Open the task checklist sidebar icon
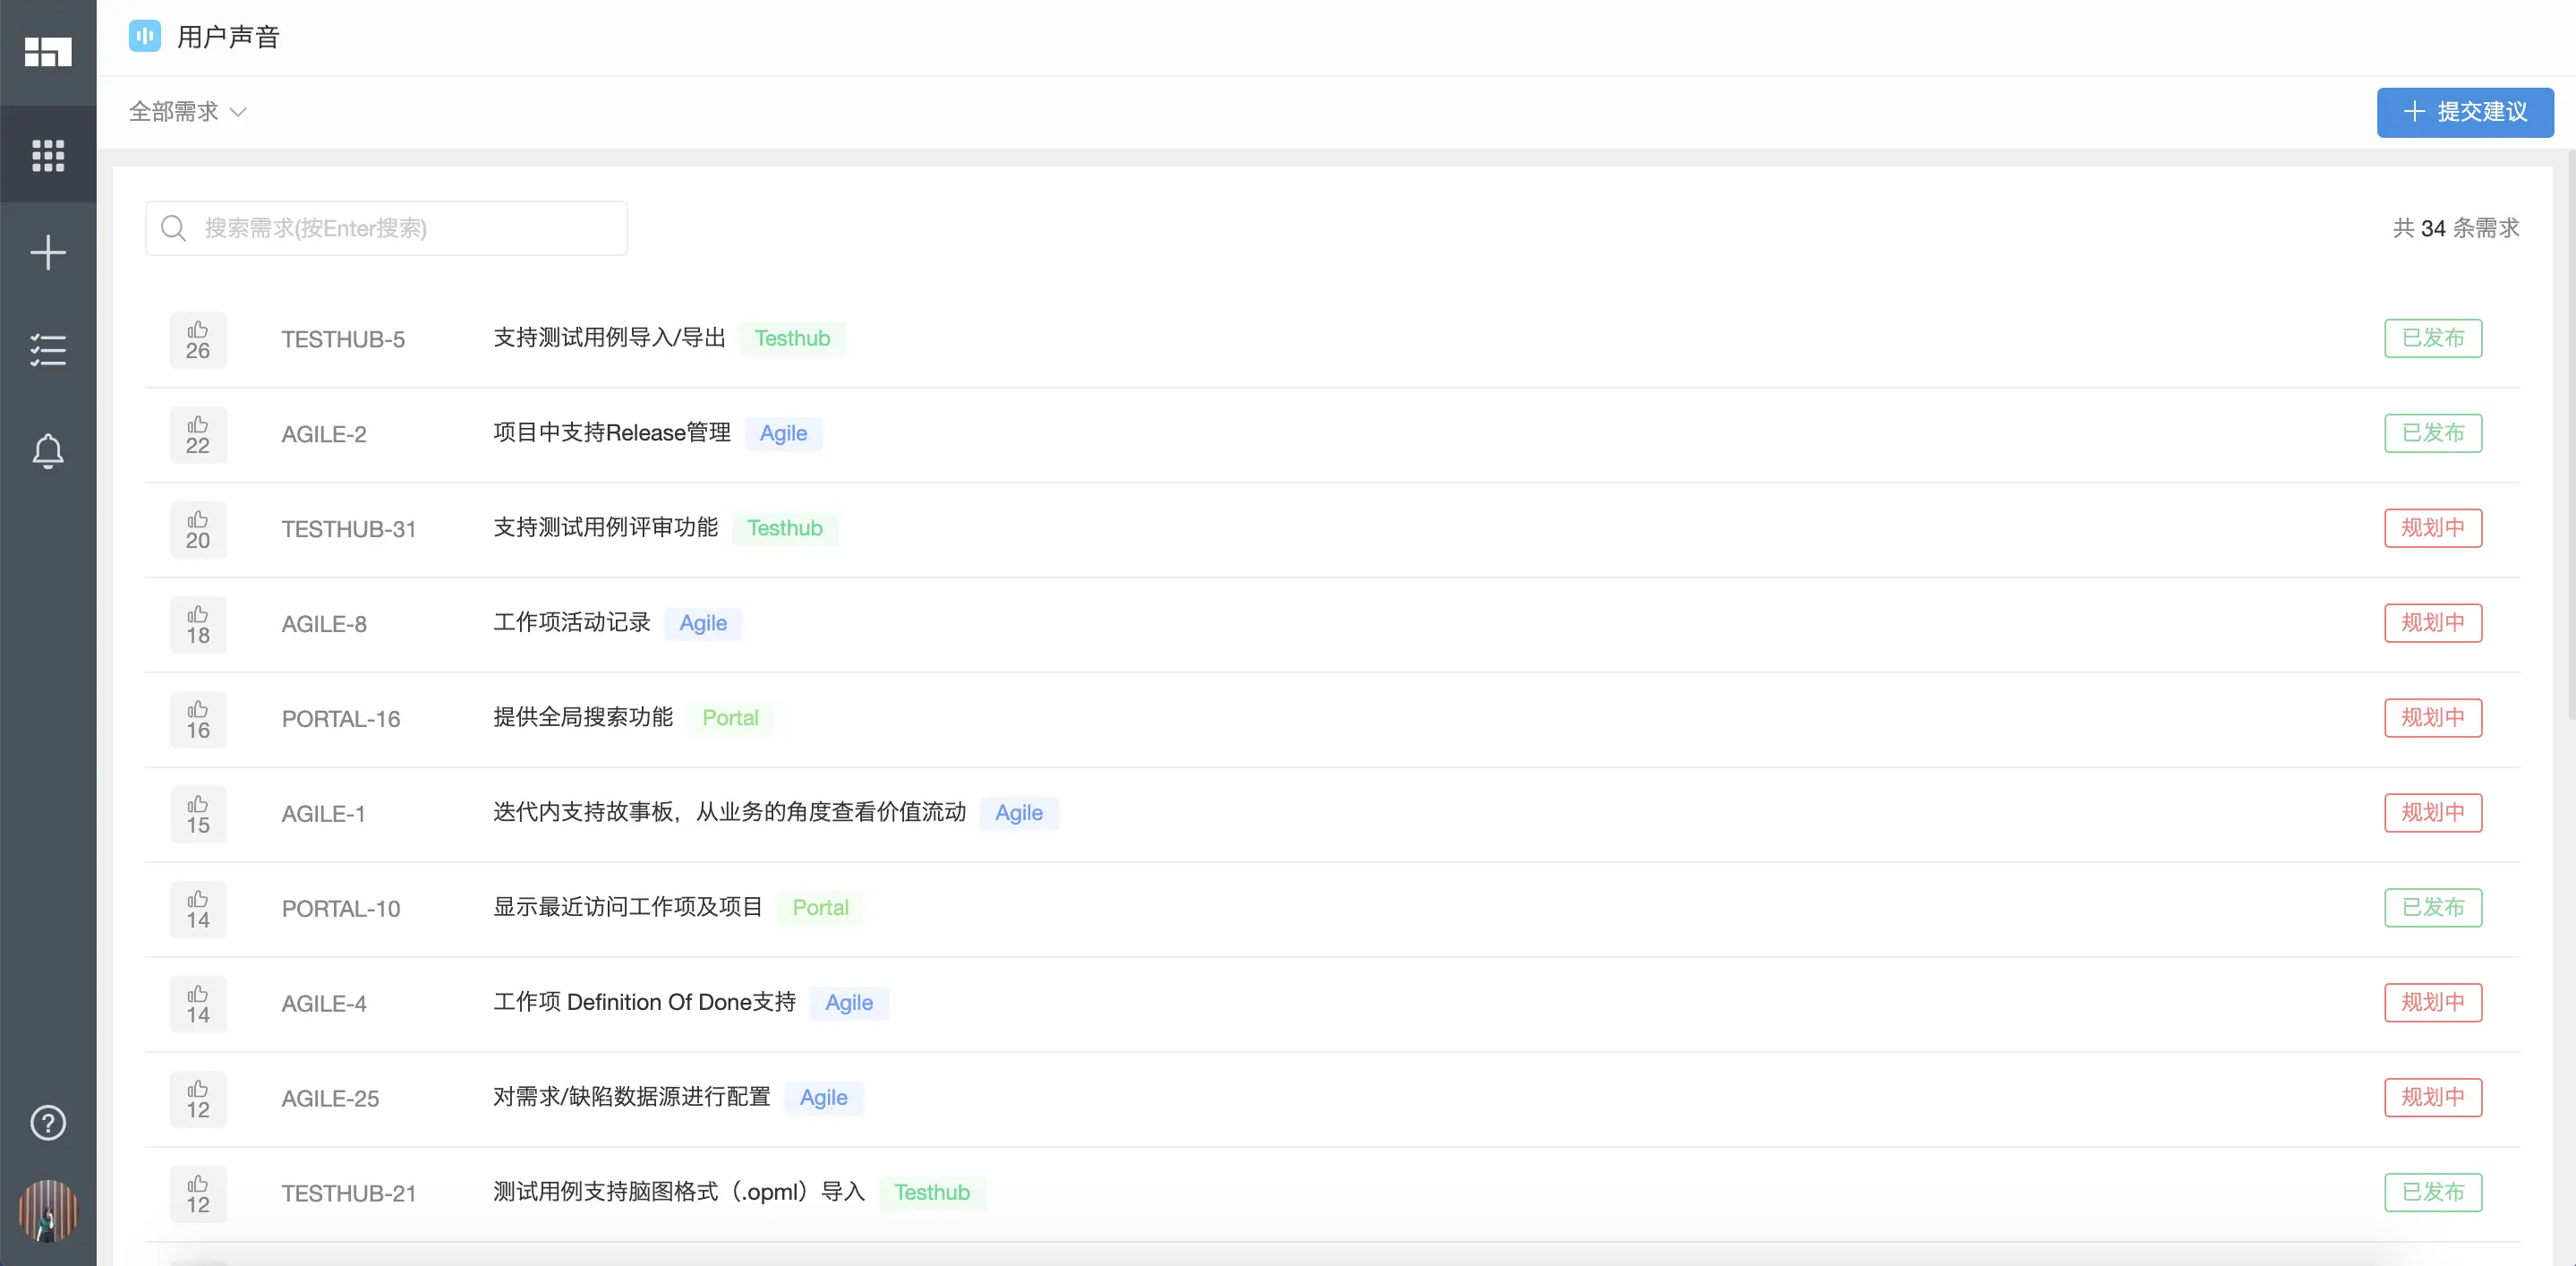2576x1266 pixels. pyautogui.click(x=48, y=350)
